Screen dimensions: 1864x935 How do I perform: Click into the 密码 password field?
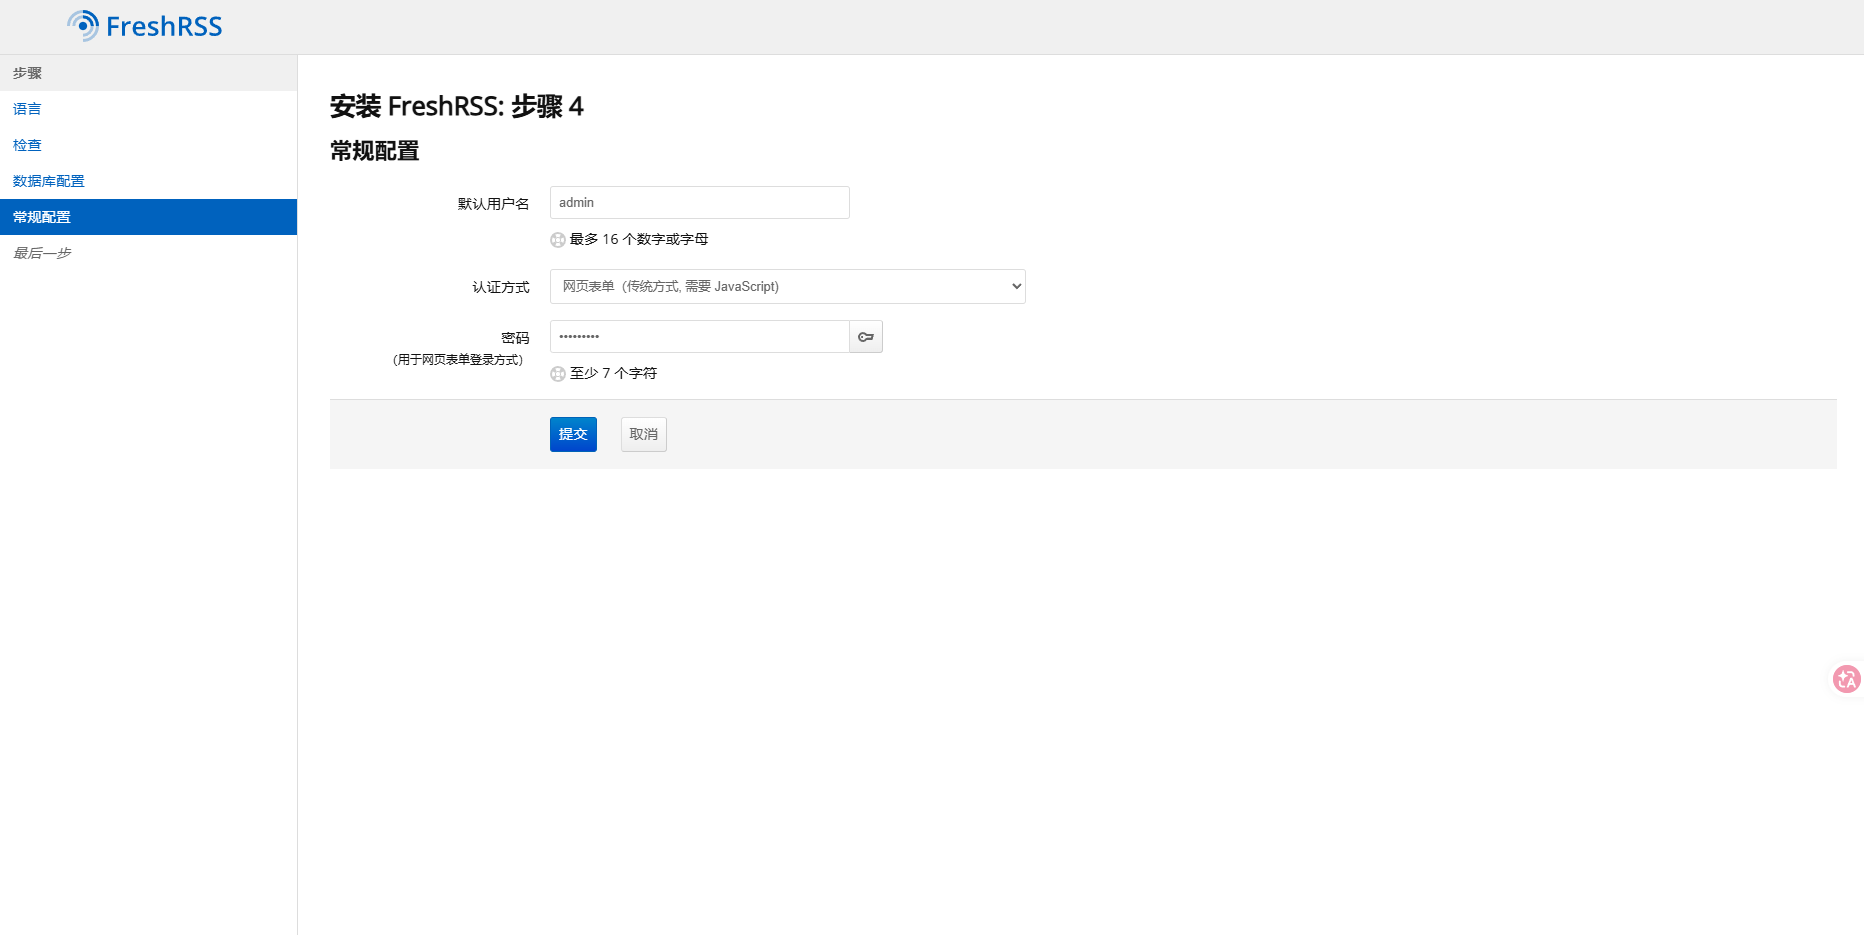coord(699,337)
